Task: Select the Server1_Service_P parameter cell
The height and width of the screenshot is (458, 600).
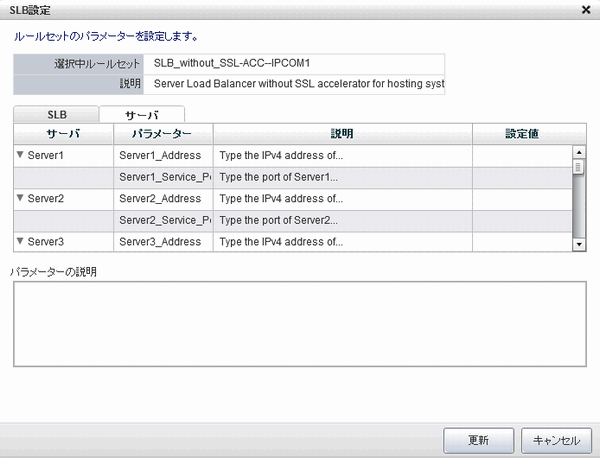Action: [163, 178]
